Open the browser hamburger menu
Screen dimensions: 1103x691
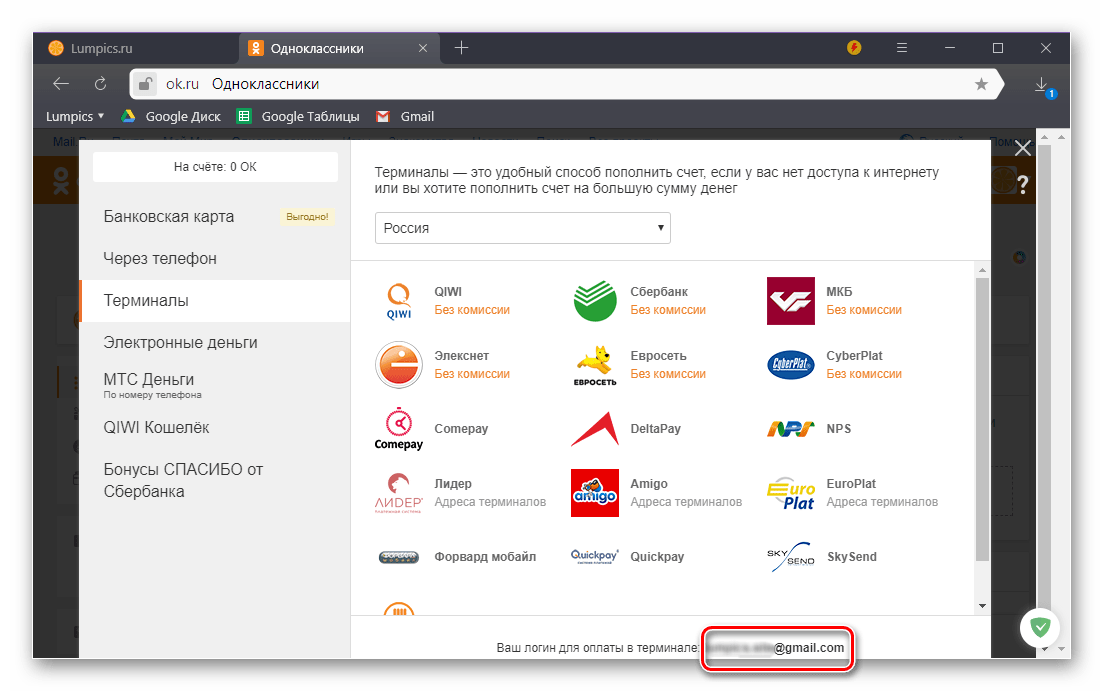point(901,47)
